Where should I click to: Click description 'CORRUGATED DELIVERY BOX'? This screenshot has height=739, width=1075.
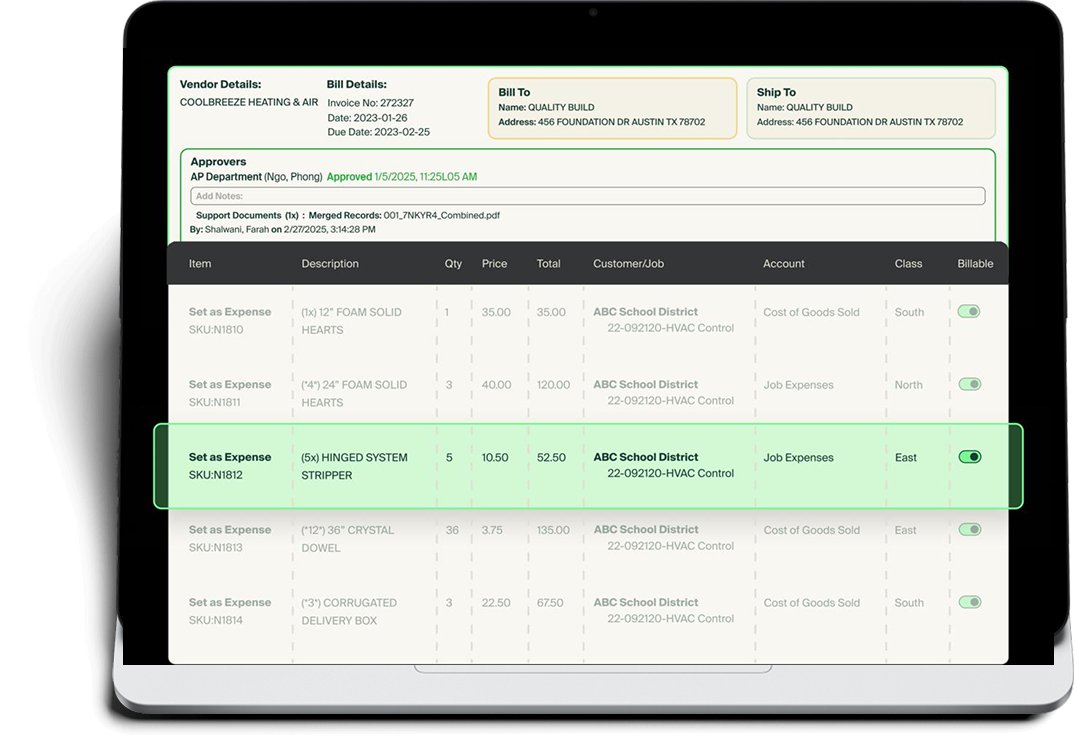(349, 611)
